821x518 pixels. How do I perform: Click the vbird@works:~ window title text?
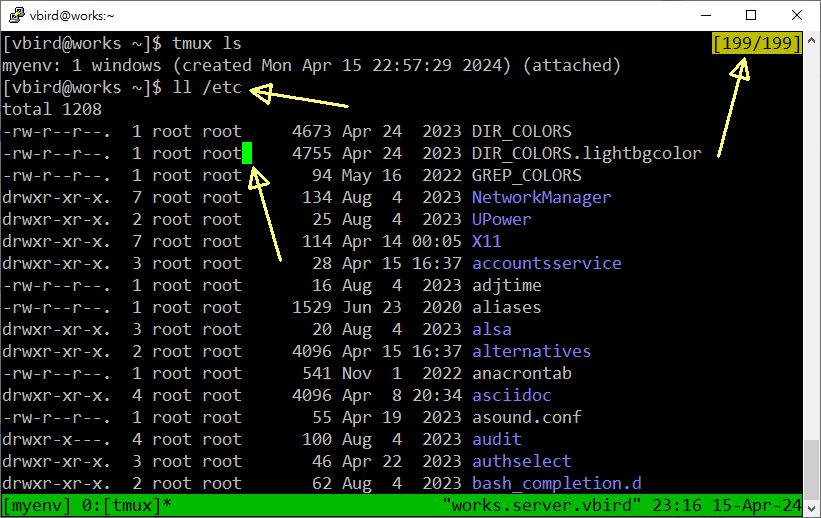pyautogui.click(x=72, y=16)
